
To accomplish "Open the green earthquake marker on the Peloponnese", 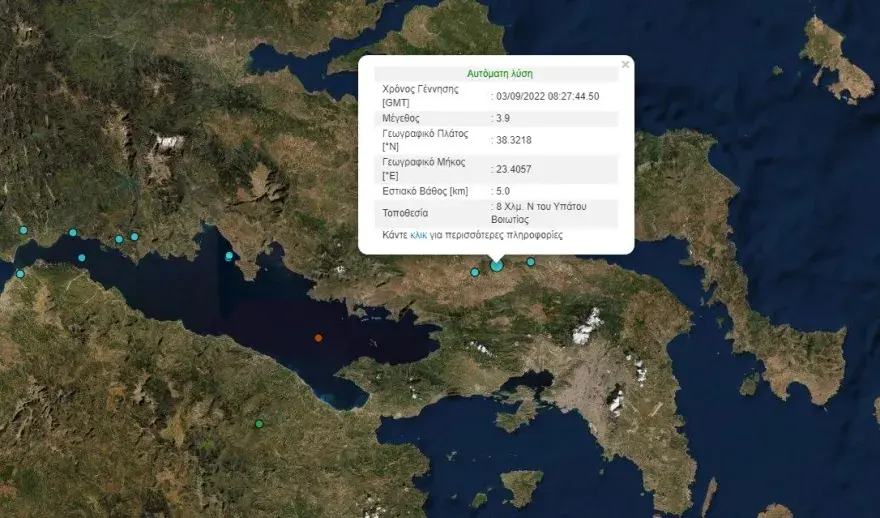I will (x=259, y=424).
